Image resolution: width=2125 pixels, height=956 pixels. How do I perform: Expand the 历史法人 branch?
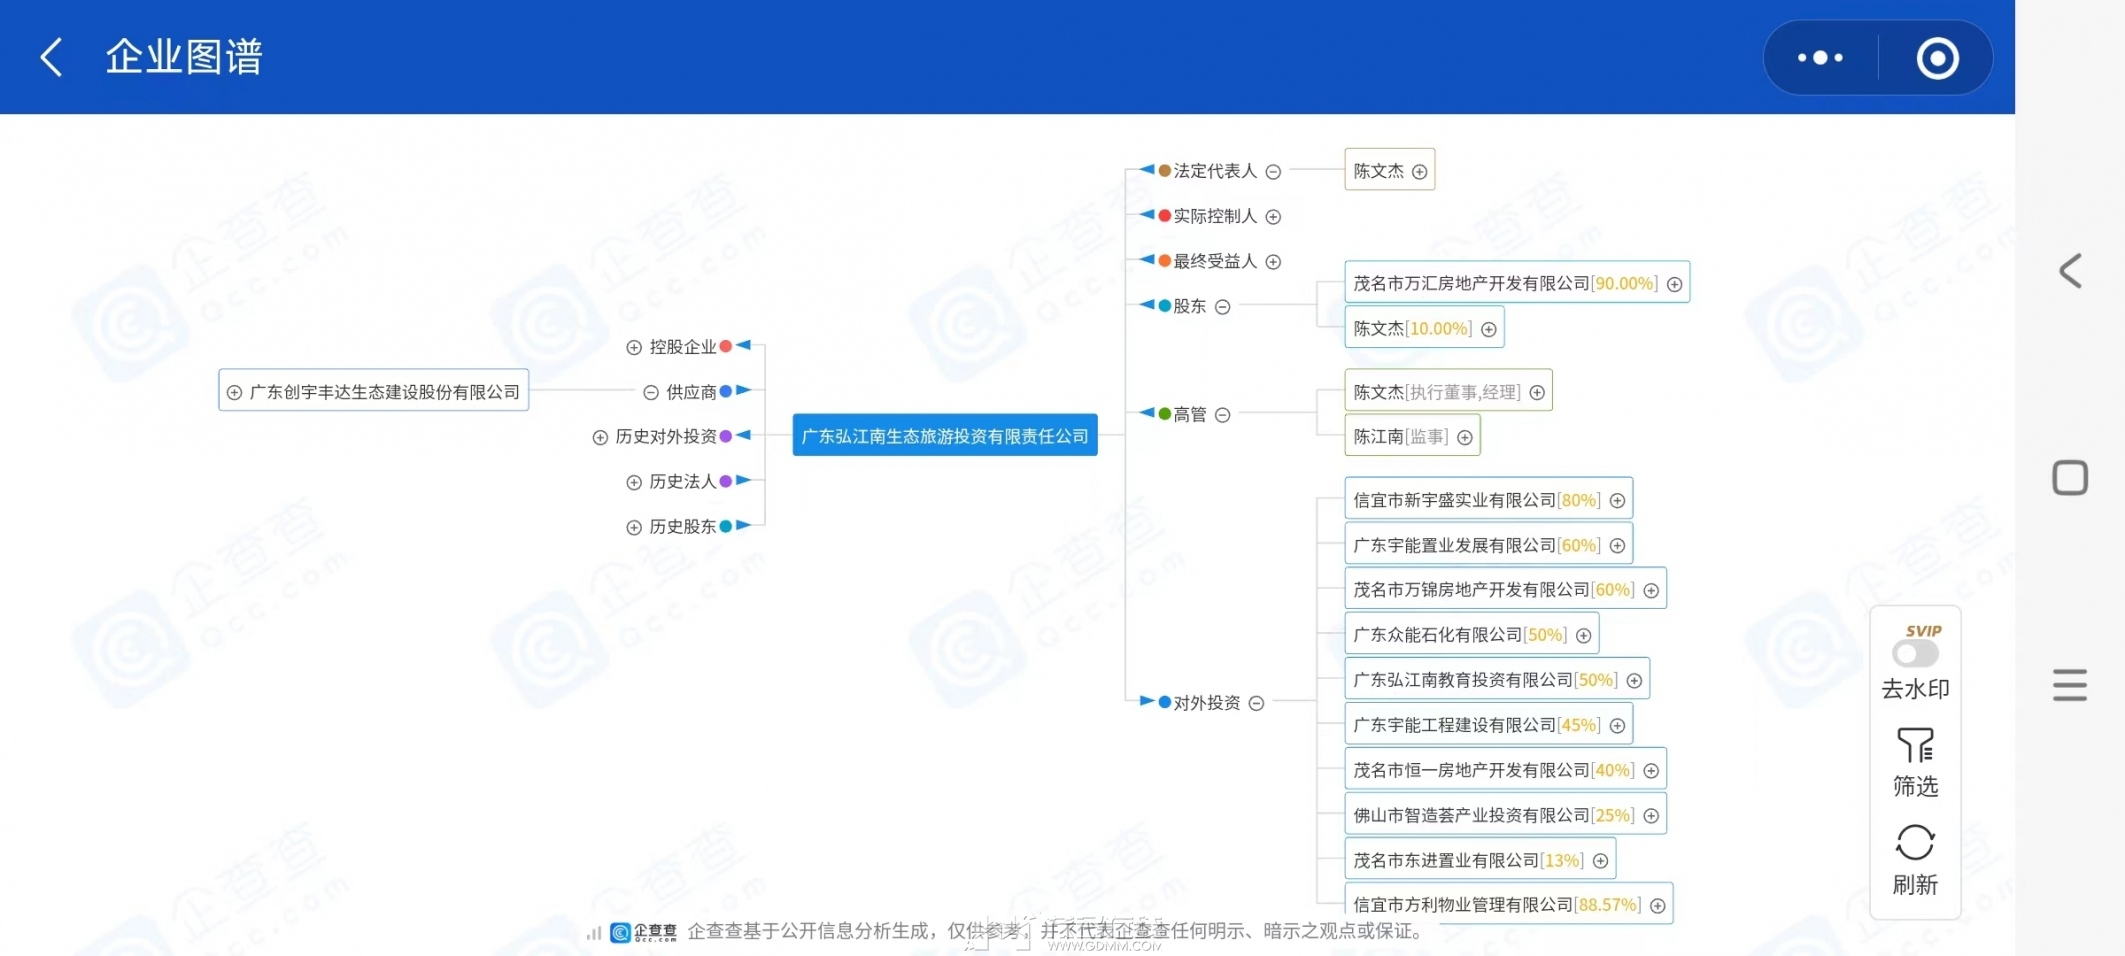click(x=634, y=482)
